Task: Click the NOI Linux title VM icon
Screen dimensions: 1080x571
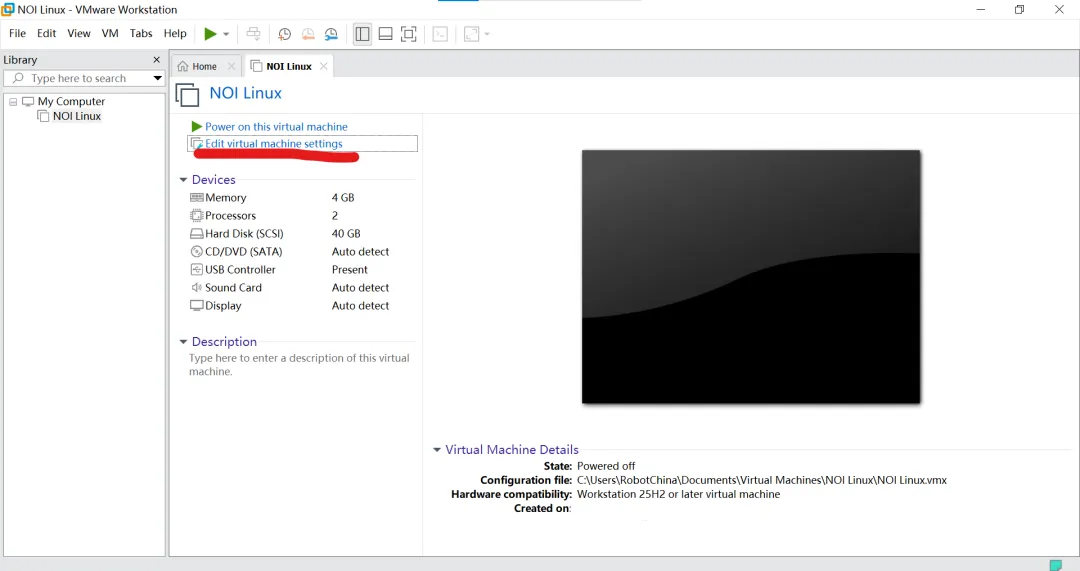Action: pos(187,95)
